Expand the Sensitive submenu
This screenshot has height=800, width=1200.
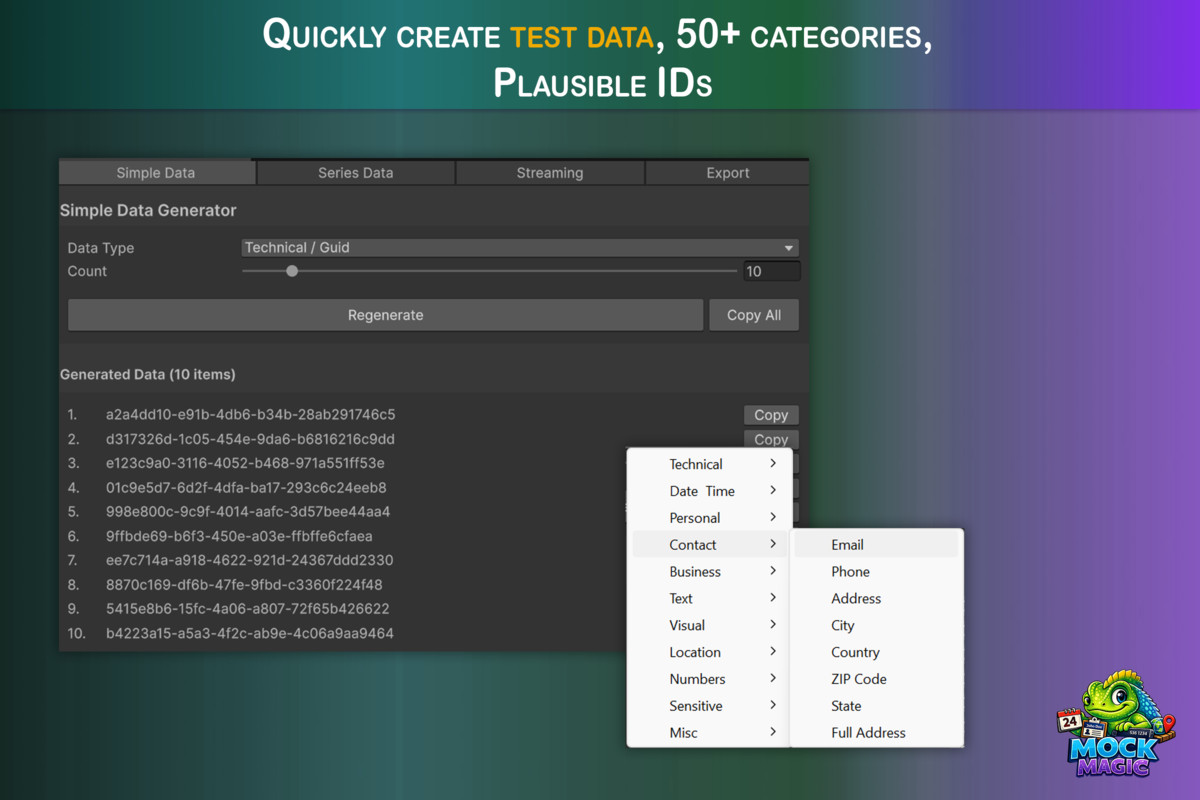coord(710,706)
